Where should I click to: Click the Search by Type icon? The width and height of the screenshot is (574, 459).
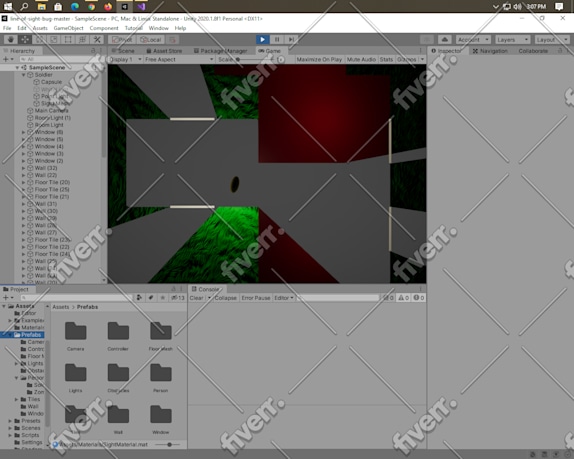139,298
